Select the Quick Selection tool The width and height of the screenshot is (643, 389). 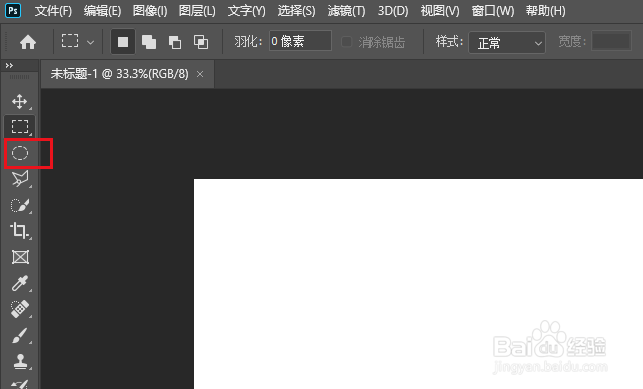click(x=20, y=205)
